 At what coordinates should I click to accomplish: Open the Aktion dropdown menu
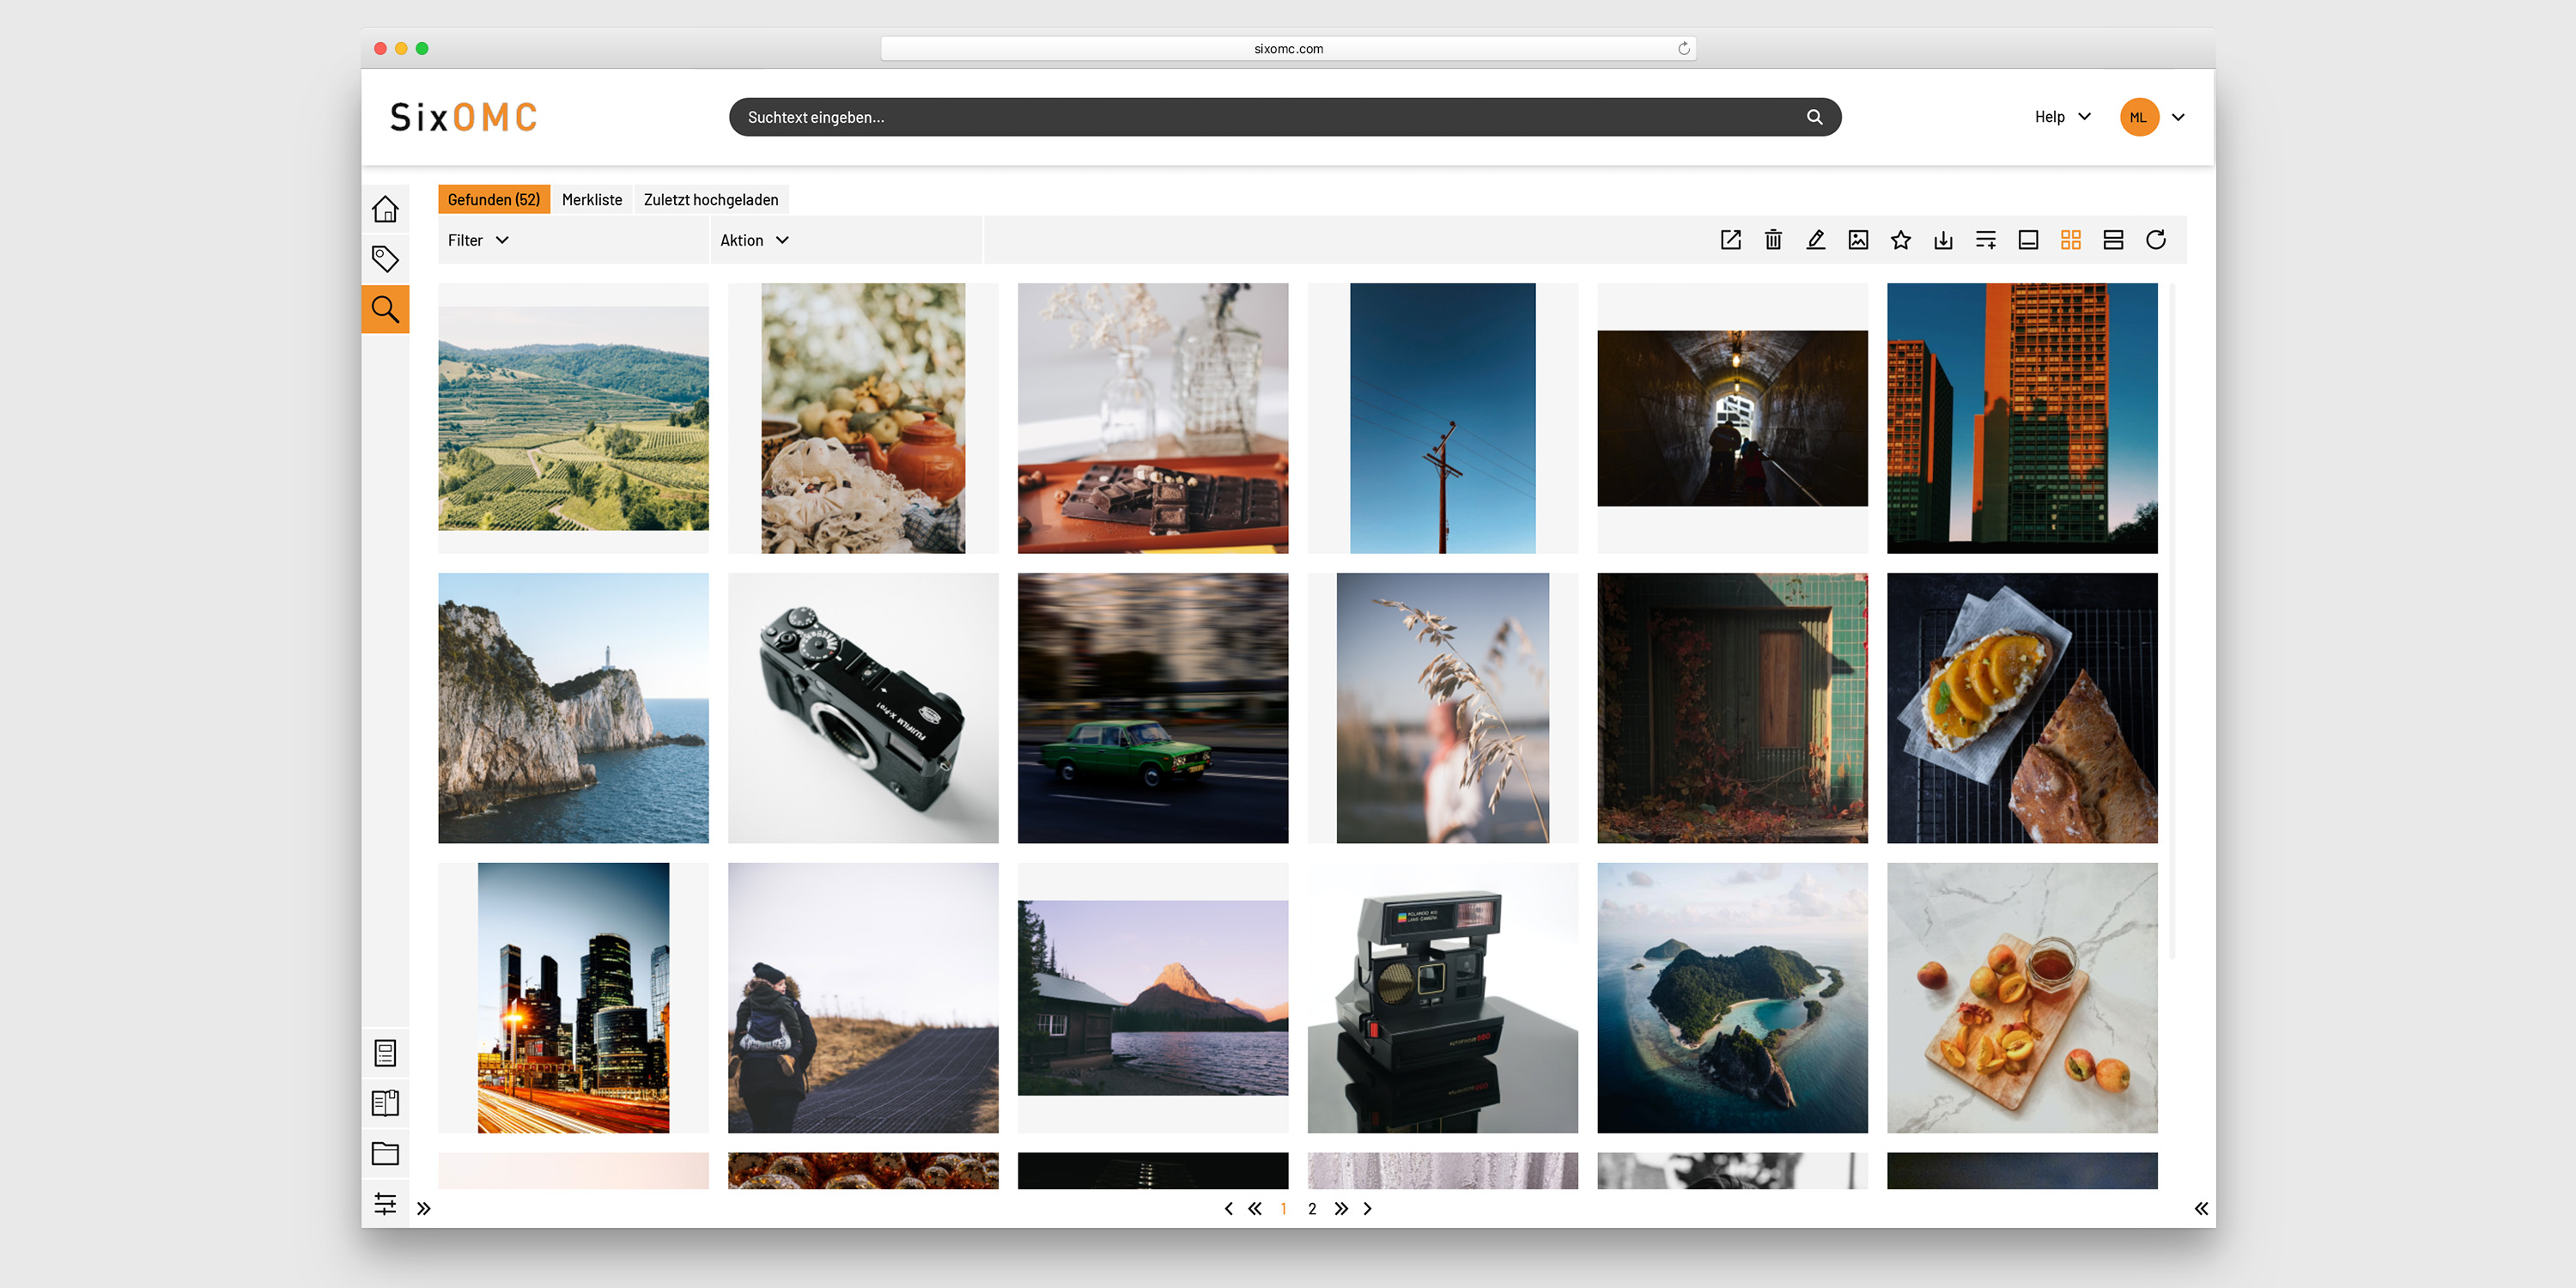point(755,240)
